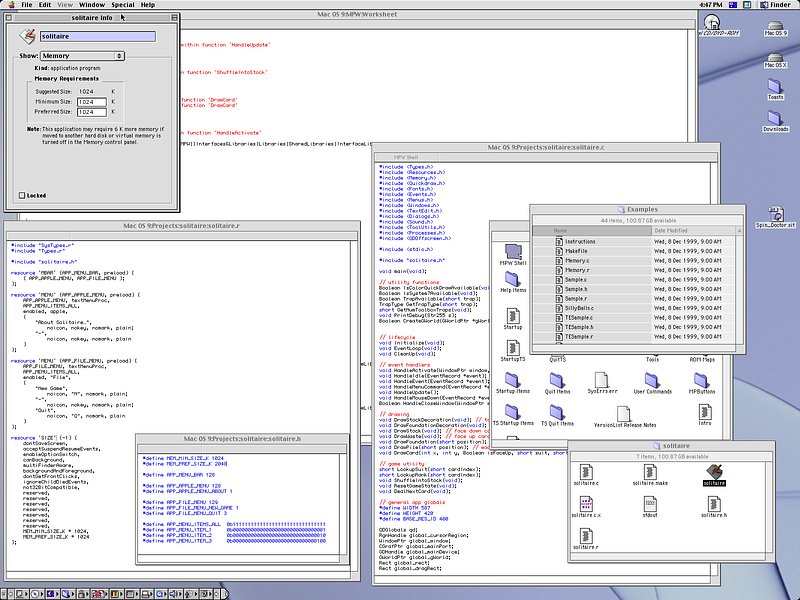The width and height of the screenshot is (800, 600).
Task: Open the Show: Memory pop-up menu
Action: (x=82, y=56)
